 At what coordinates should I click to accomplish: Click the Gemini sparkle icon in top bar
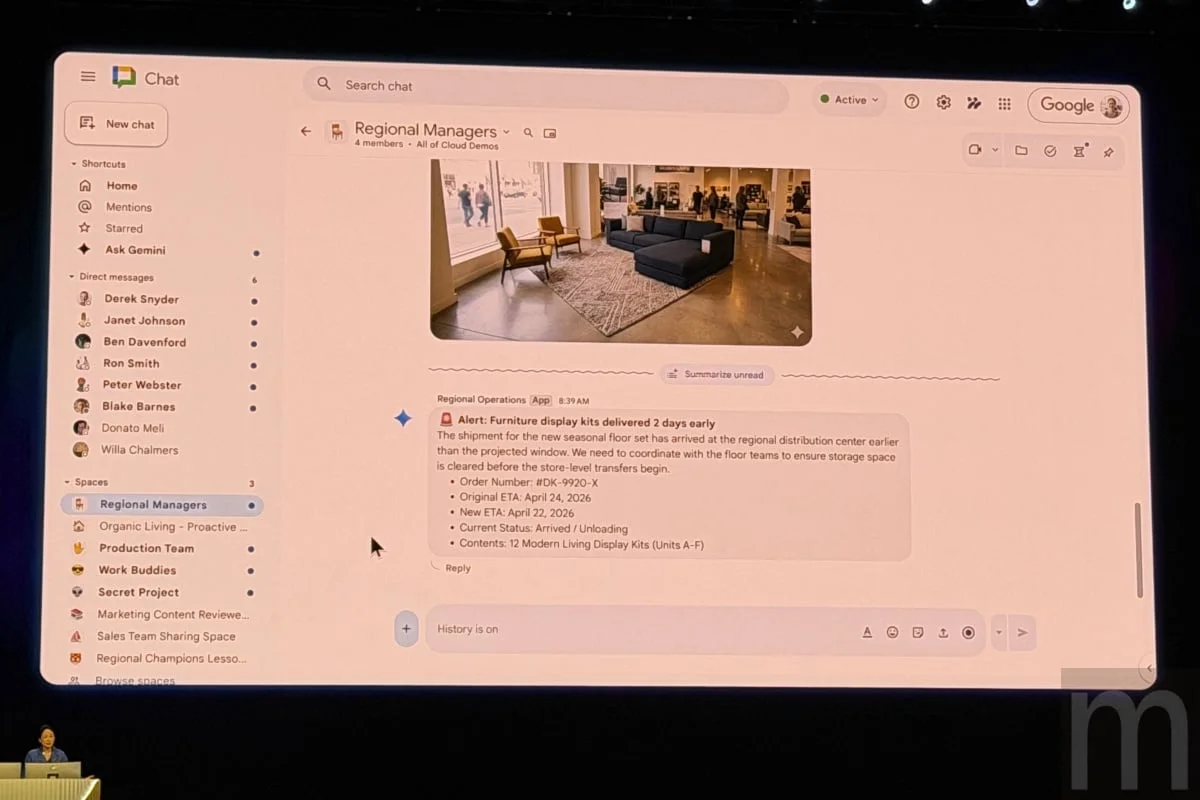pyautogui.click(x=974, y=103)
